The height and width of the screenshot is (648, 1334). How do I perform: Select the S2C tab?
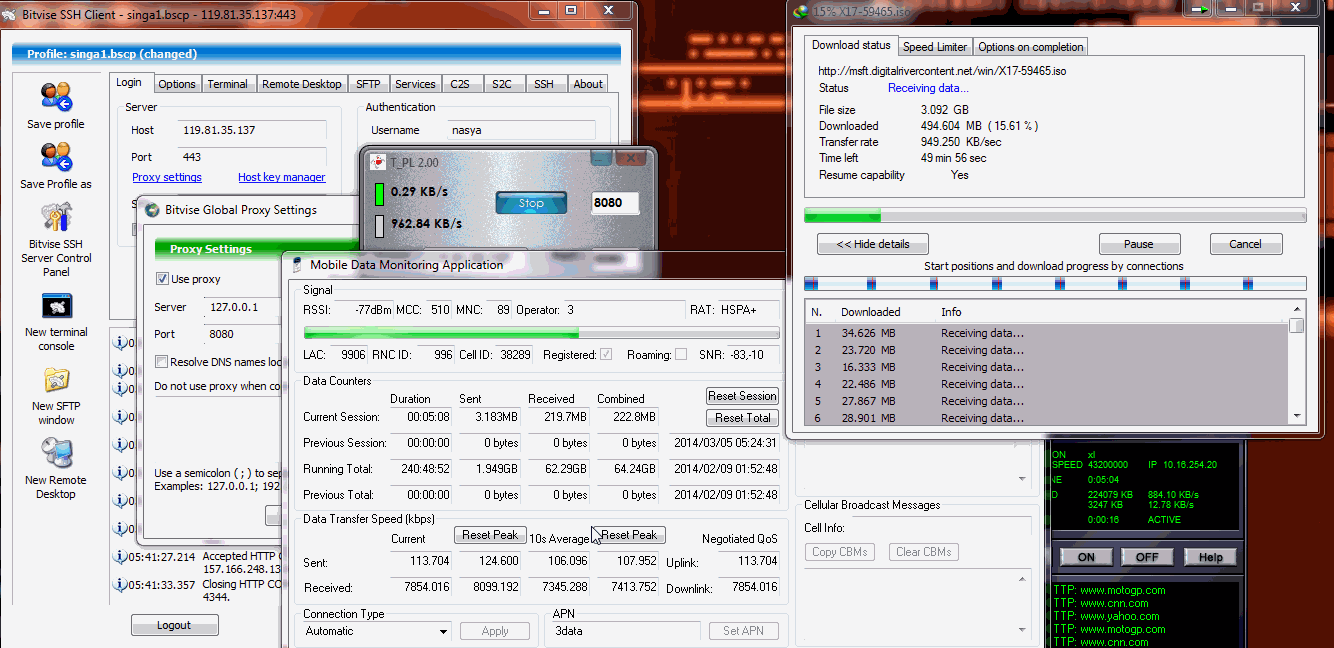pyautogui.click(x=502, y=84)
